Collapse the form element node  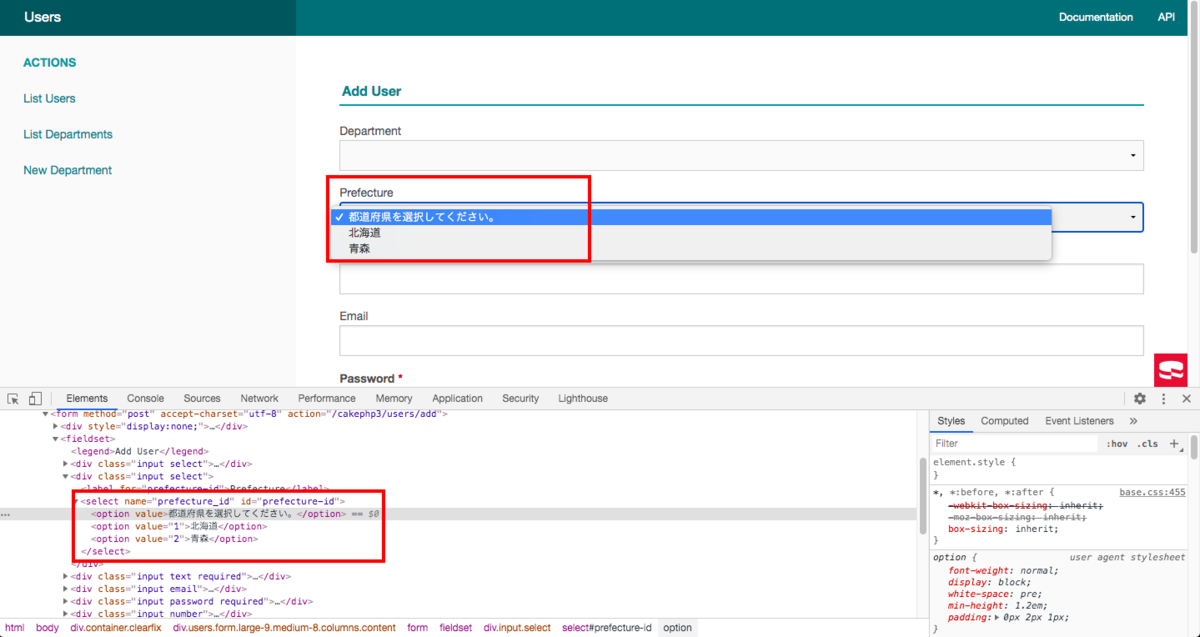[x=46, y=413]
